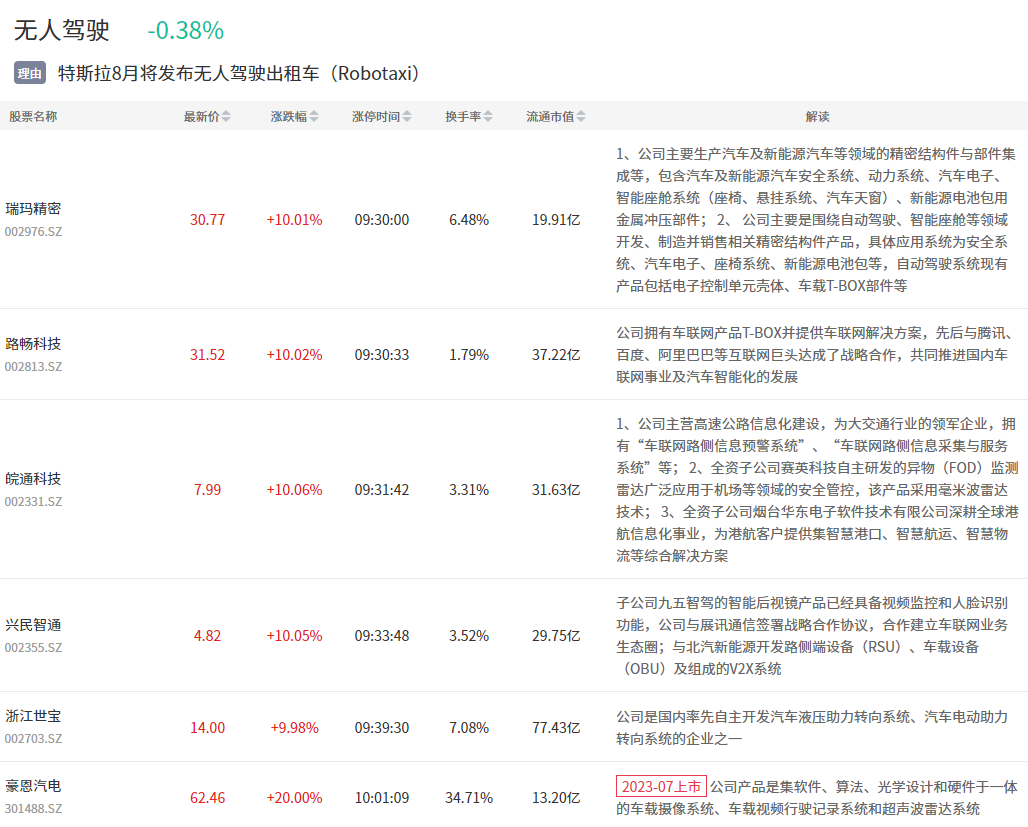Click the 2023-07上市 tag
1028x827 pixels.
pos(661,786)
